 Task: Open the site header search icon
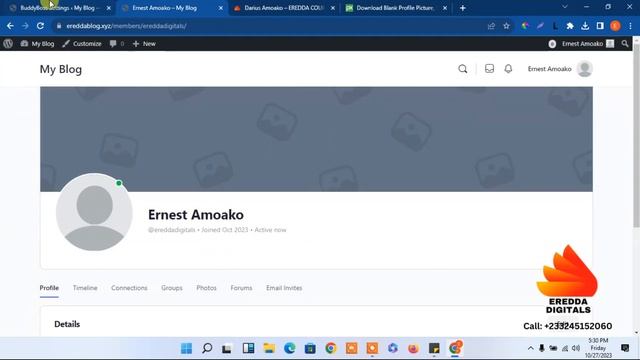pos(462,69)
